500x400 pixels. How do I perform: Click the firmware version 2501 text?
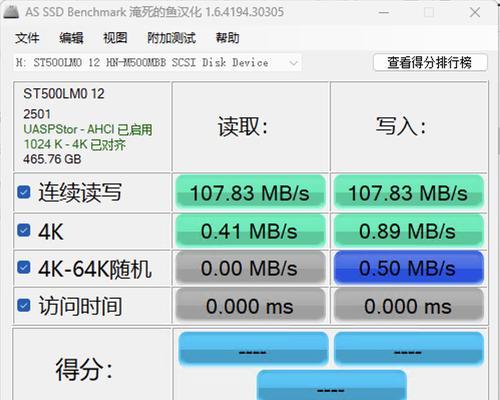pos(37,114)
